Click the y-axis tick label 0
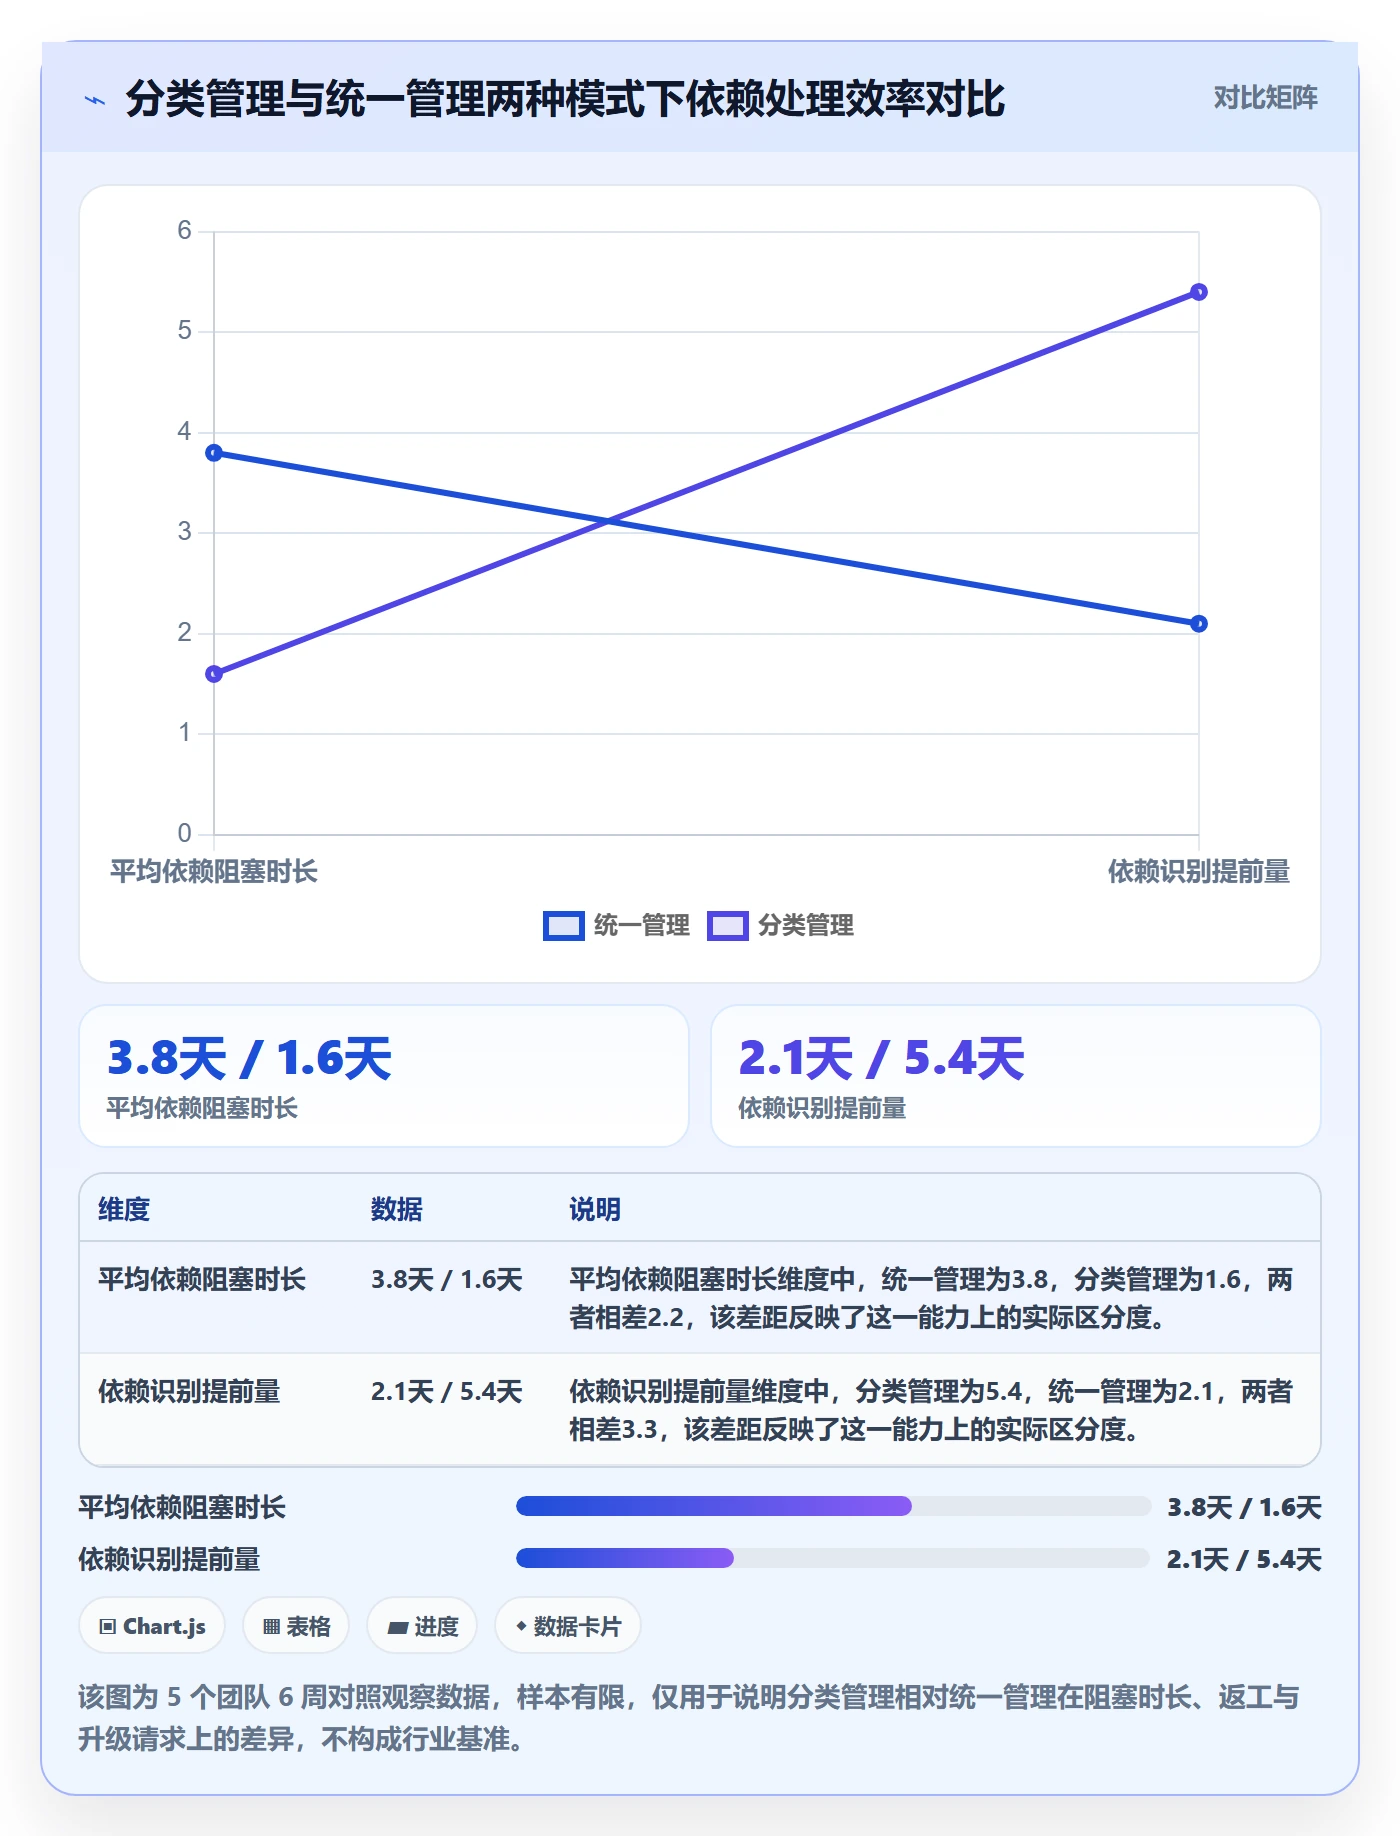Image resolution: width=1400 pixels, height=1836 pixels. (x=184, y=833)
